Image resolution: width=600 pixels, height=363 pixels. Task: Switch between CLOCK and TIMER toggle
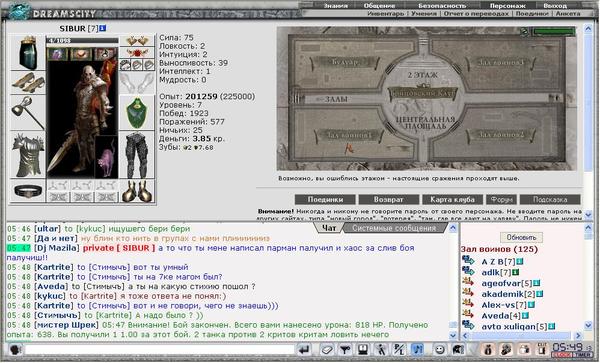pyautogui.click(x=571, y=355)
